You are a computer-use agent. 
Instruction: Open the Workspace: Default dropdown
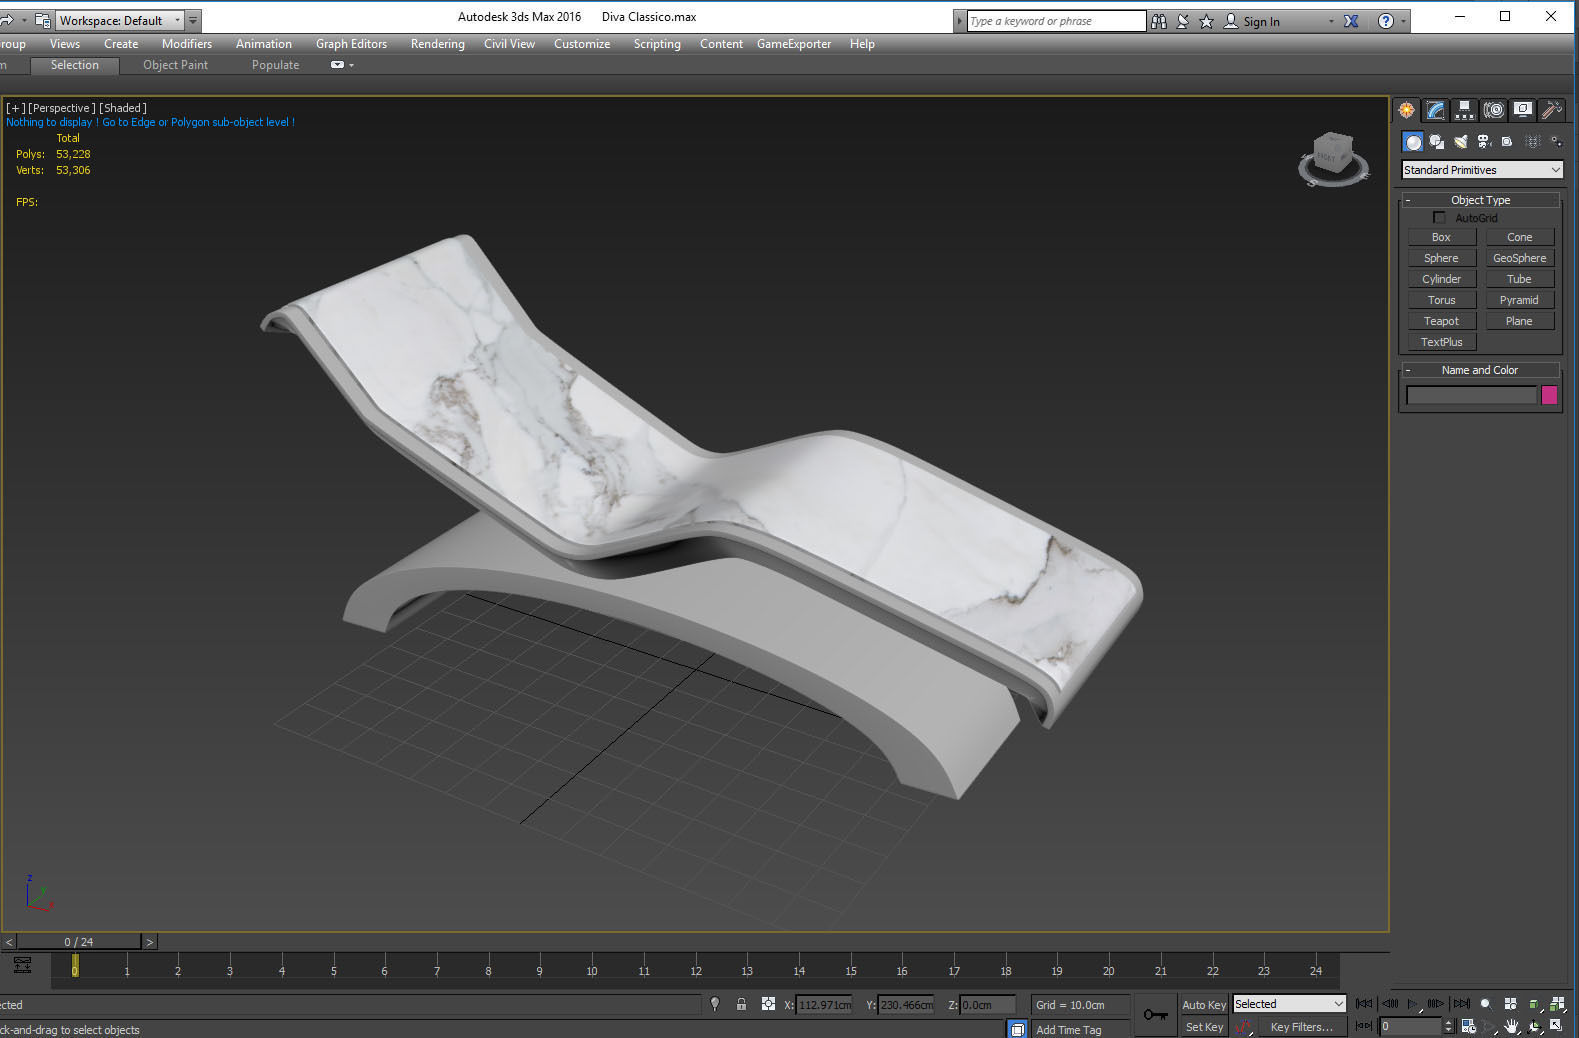pyautogui.click(x=119, y=20)
